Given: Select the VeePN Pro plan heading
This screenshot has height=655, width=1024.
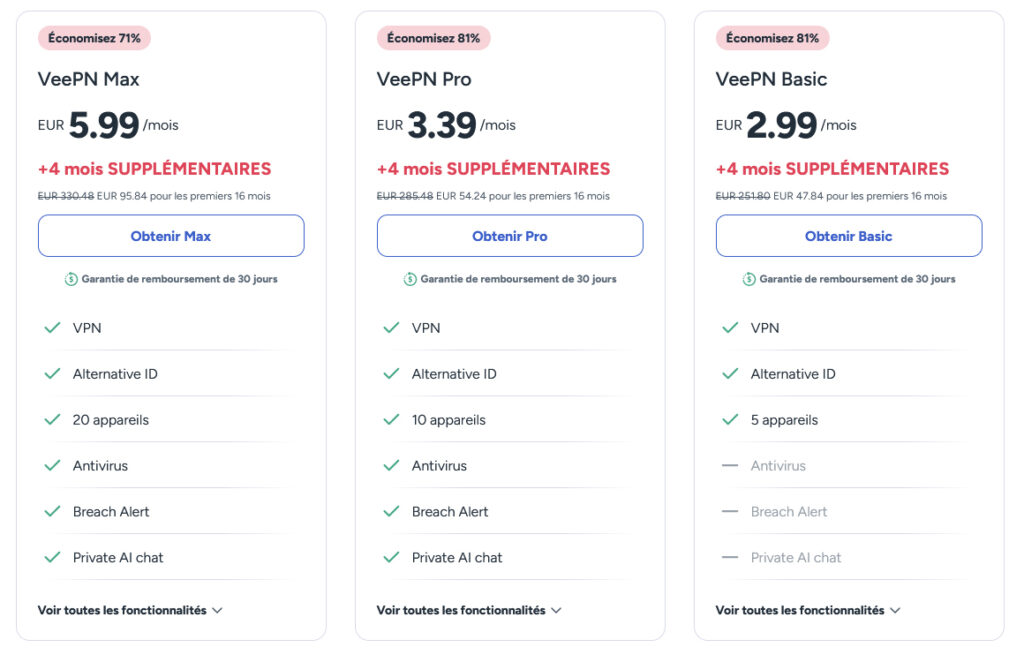Looking at the screenshot, I should [425, 79].
